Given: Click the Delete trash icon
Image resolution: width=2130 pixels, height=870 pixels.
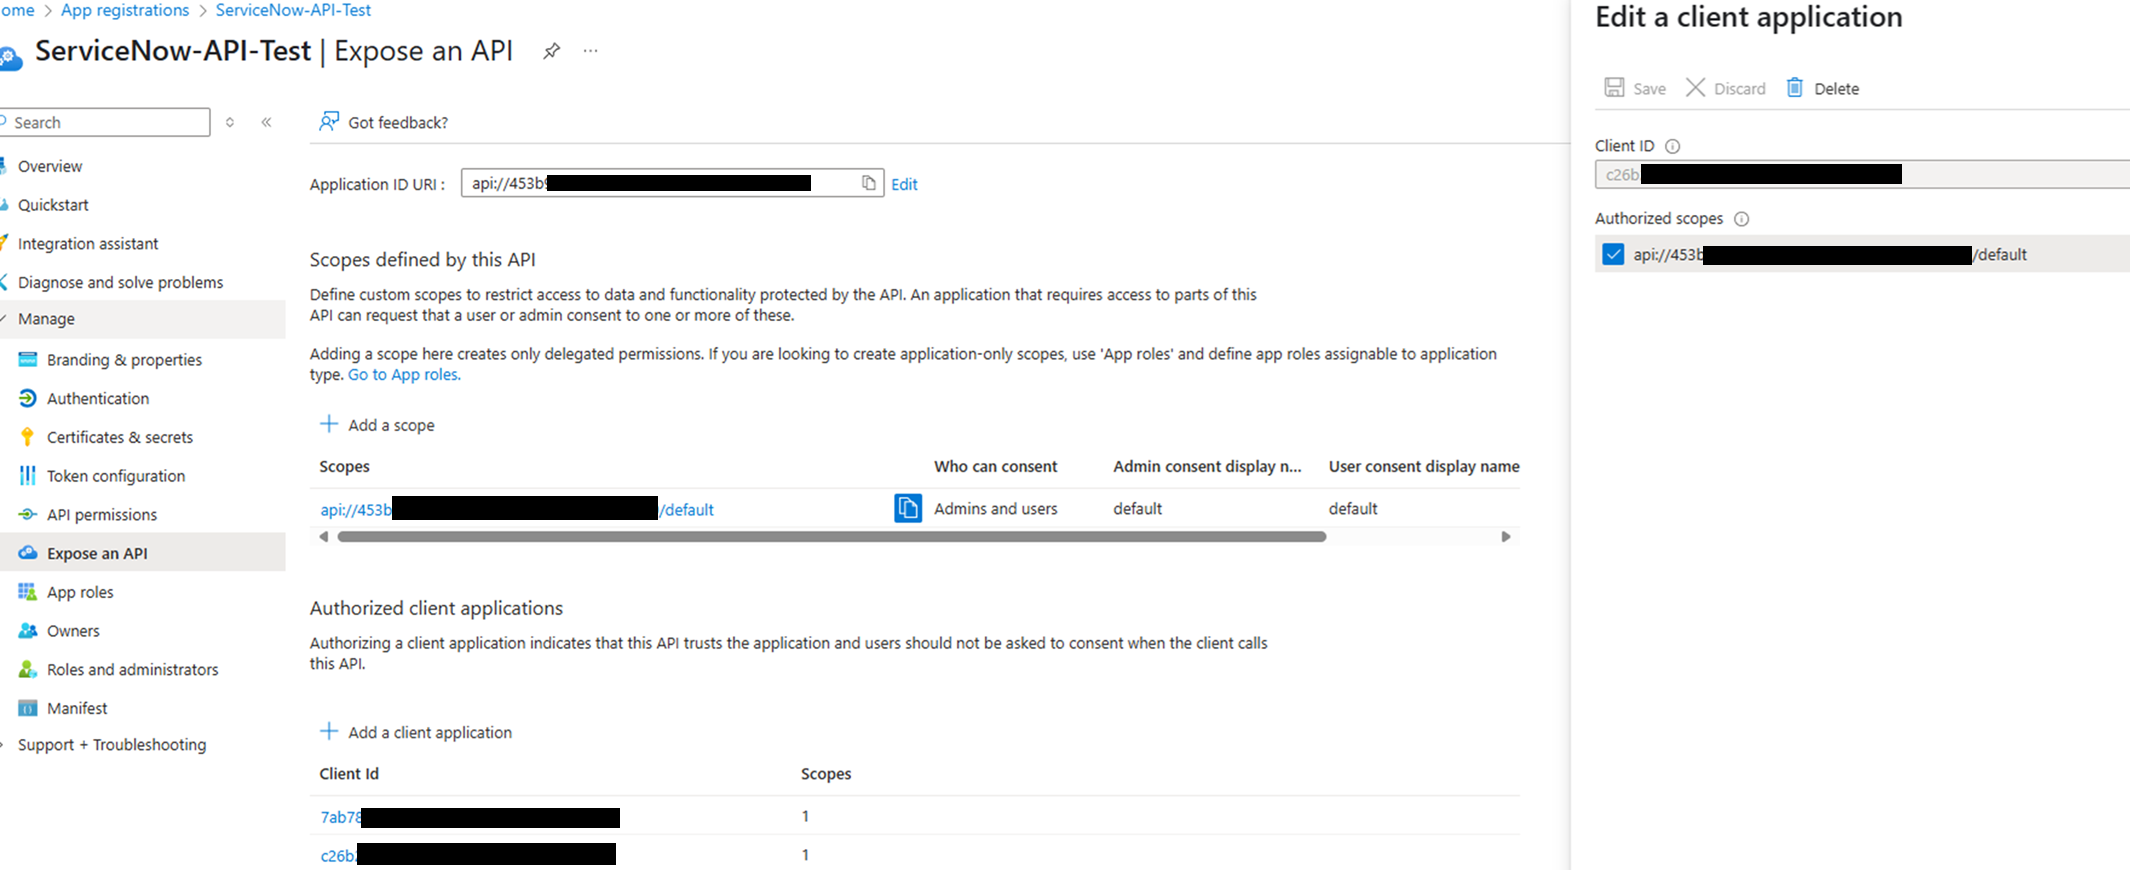Looking at the screenshot, I should click(x=1795, y=87).
